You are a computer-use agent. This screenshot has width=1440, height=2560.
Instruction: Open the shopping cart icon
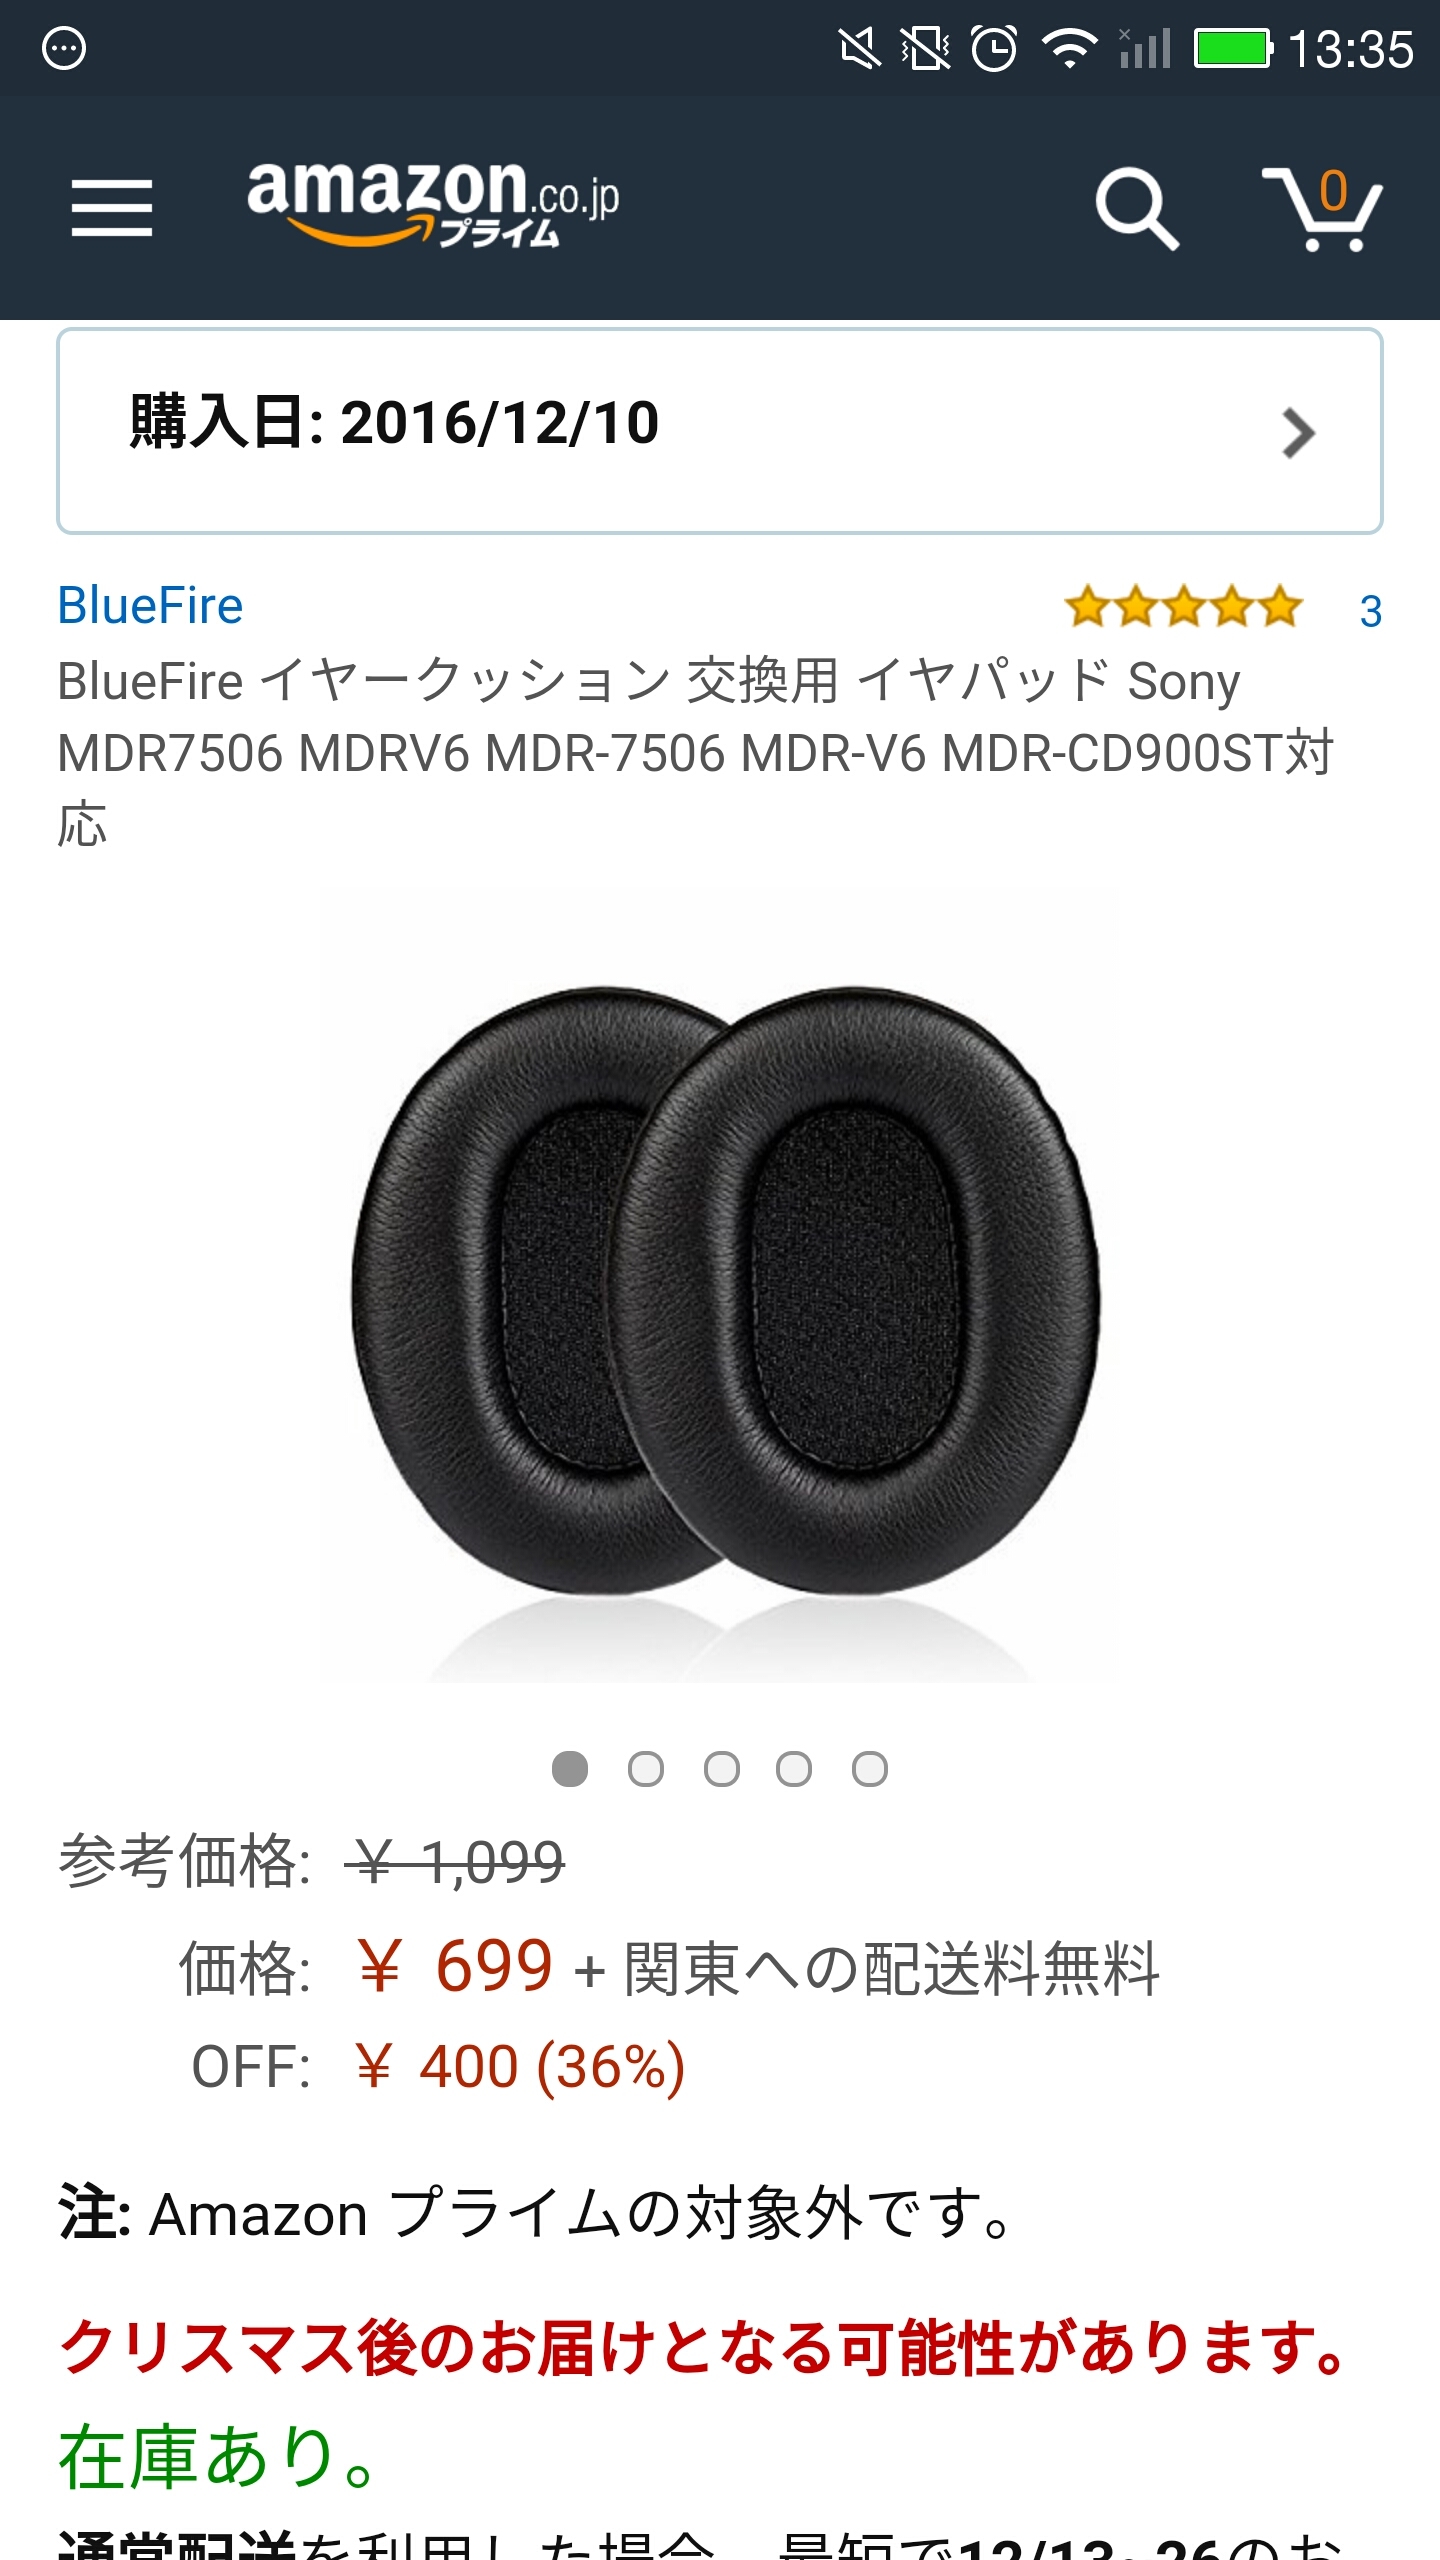(x=1322, y=208)
